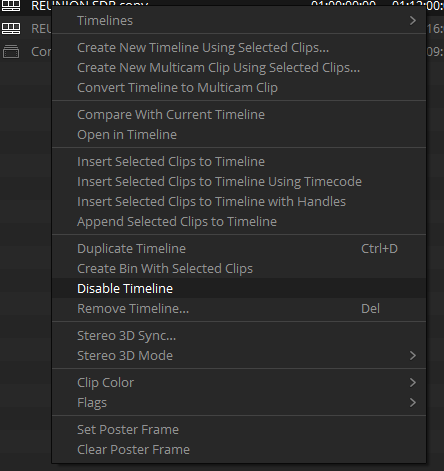This screenshot has height=471, width=444.
Task: Expand the Clip Color submenu arrow
Action: click(413, 383)
